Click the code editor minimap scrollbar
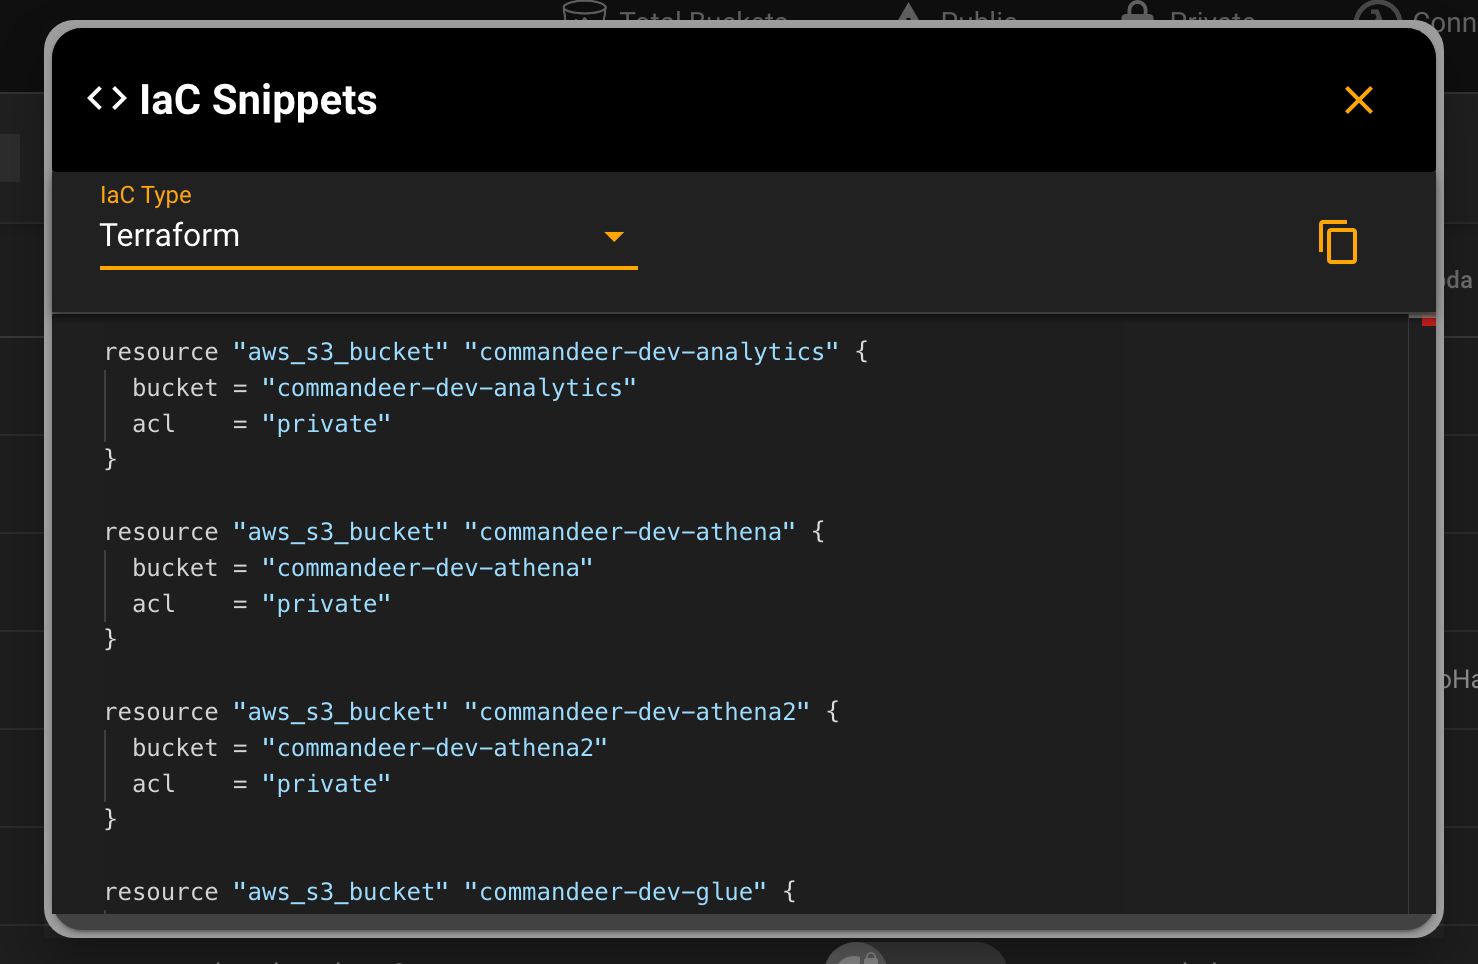The image size is (1478, 964). [1422, 614]
